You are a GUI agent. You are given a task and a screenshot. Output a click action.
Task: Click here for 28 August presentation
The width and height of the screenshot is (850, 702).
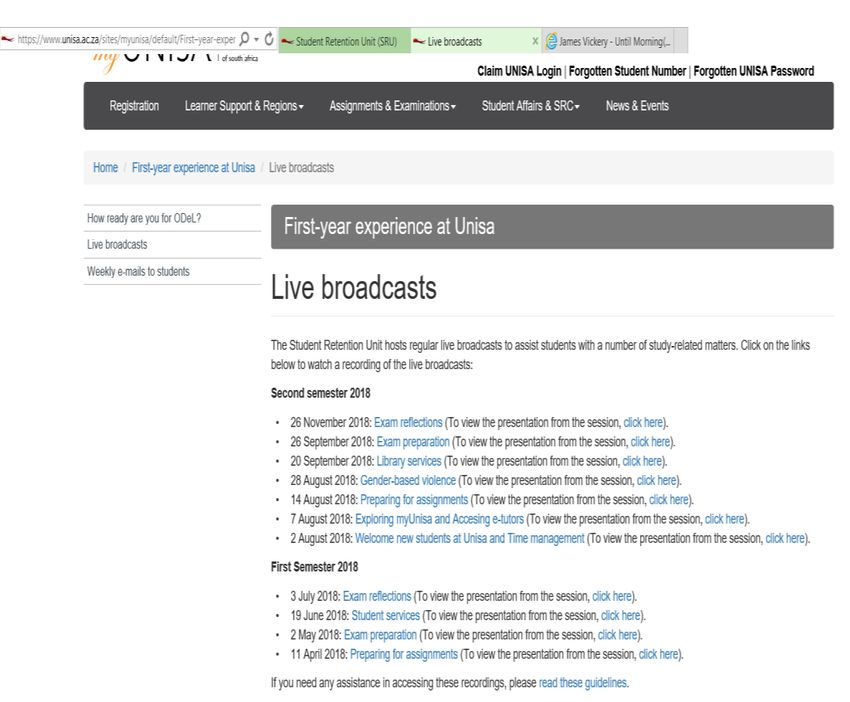click(x=656, y=480)
